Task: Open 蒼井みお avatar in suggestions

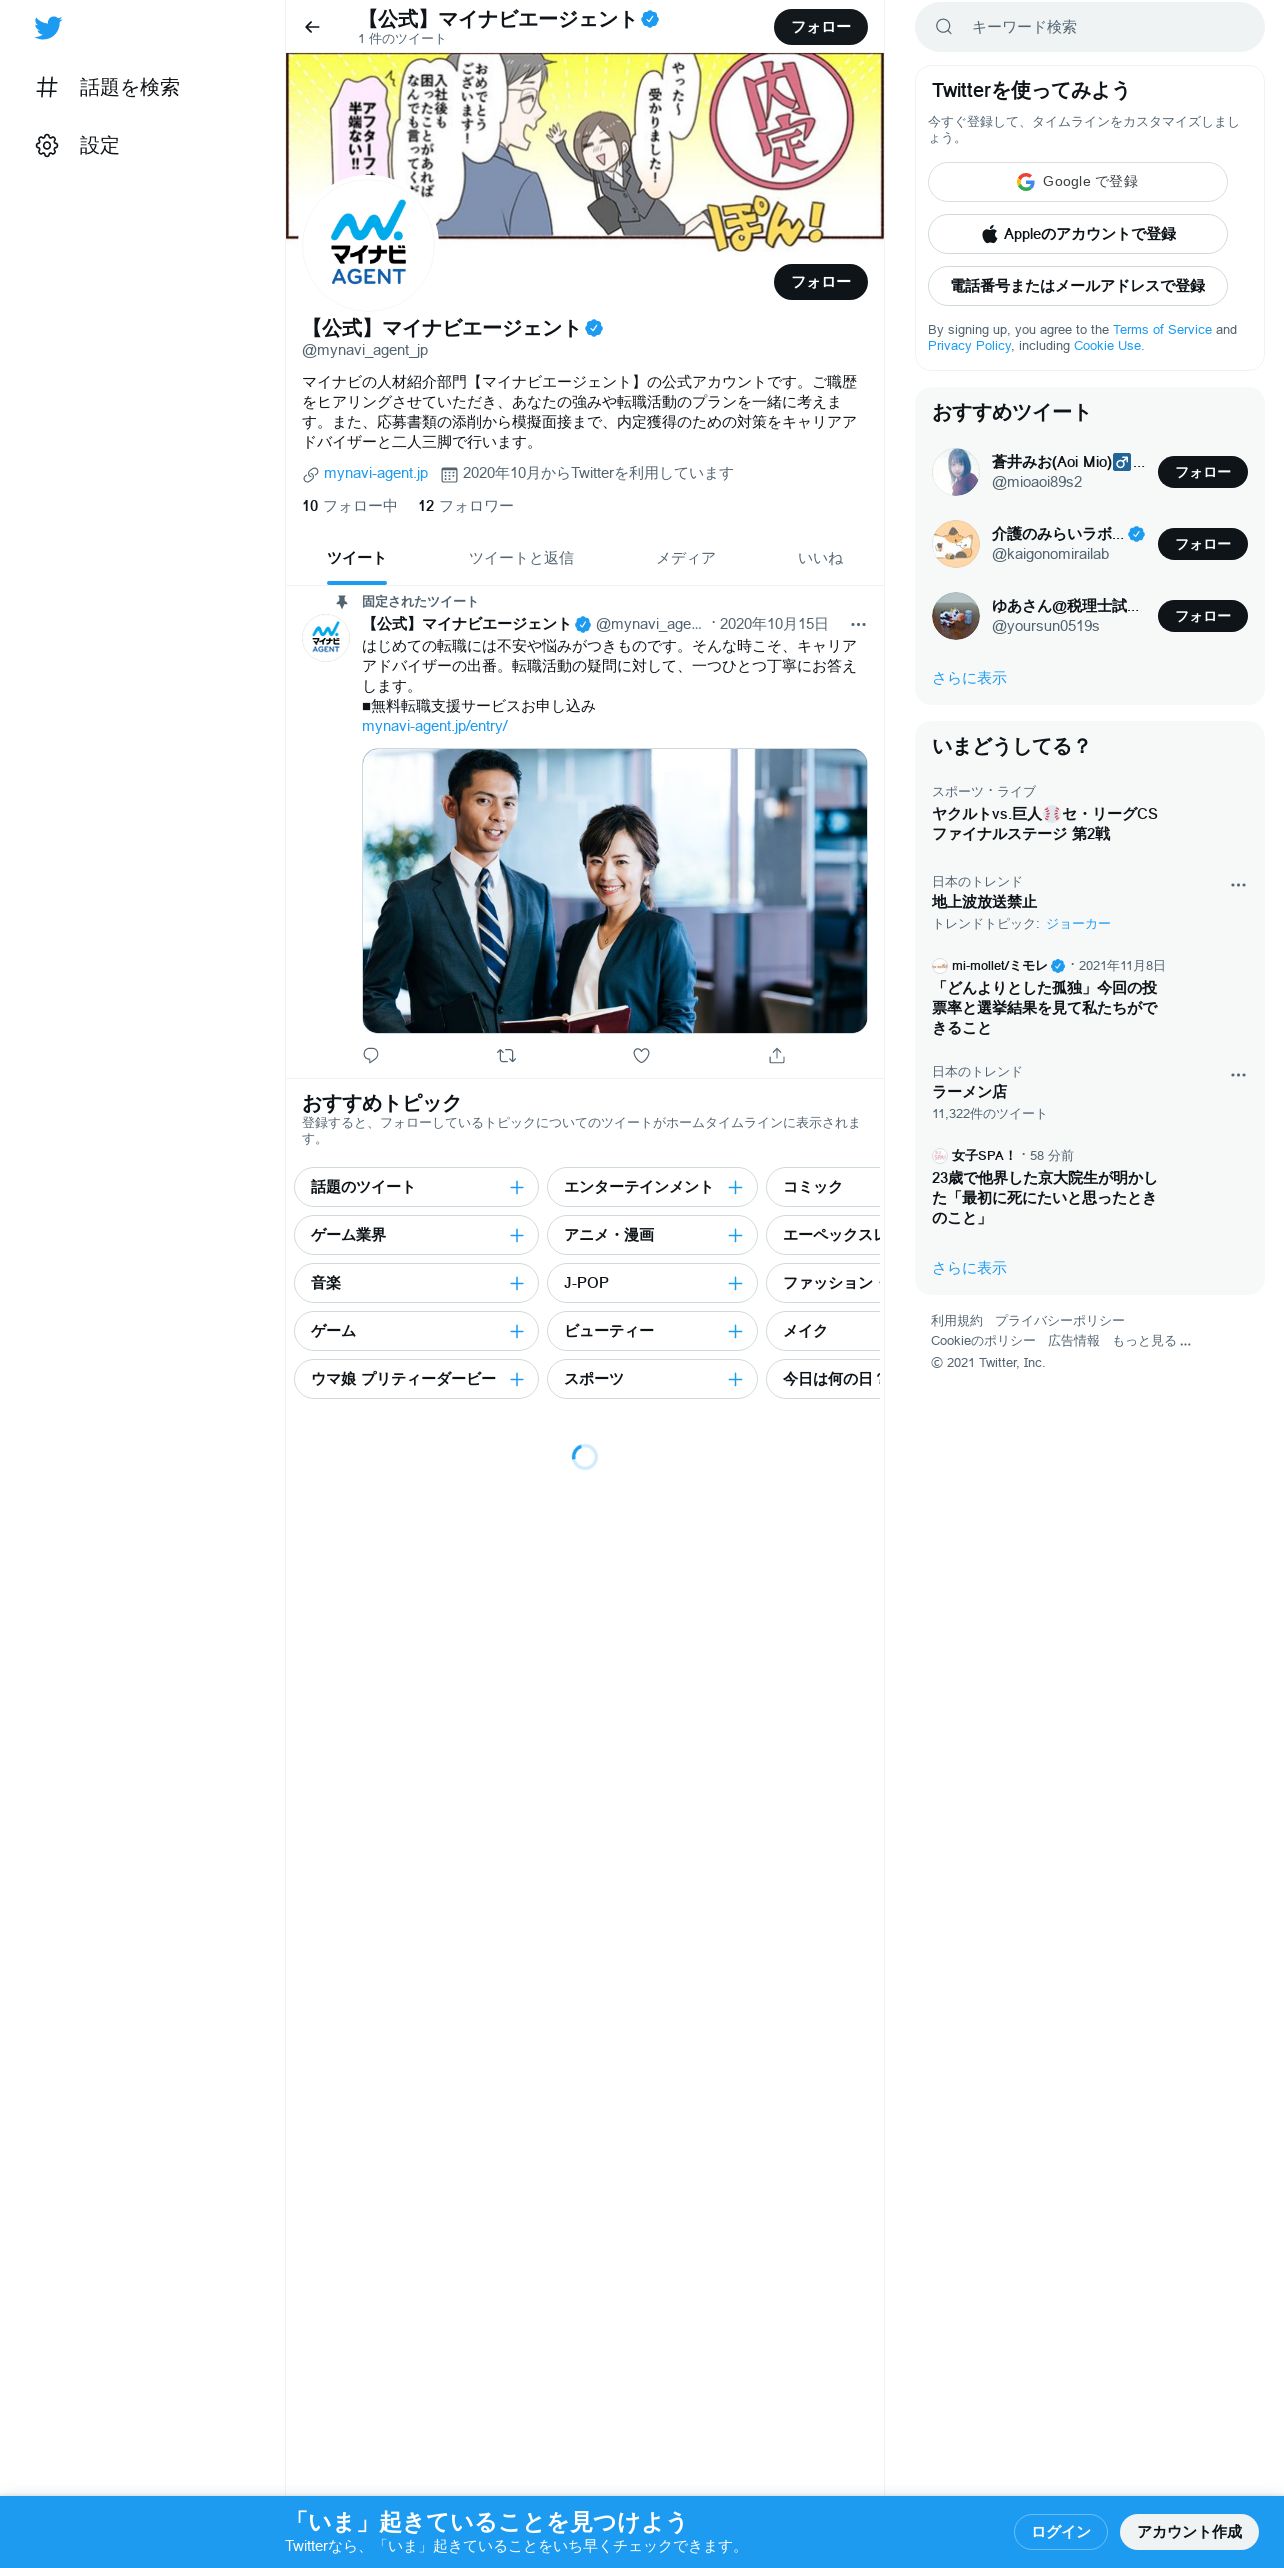Action: tap(956, 472)
